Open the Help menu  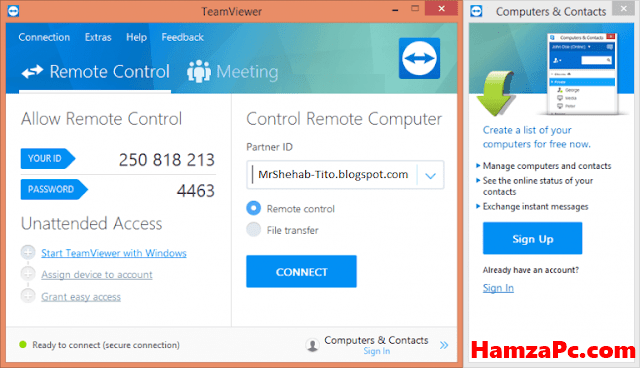click(136, 37)
